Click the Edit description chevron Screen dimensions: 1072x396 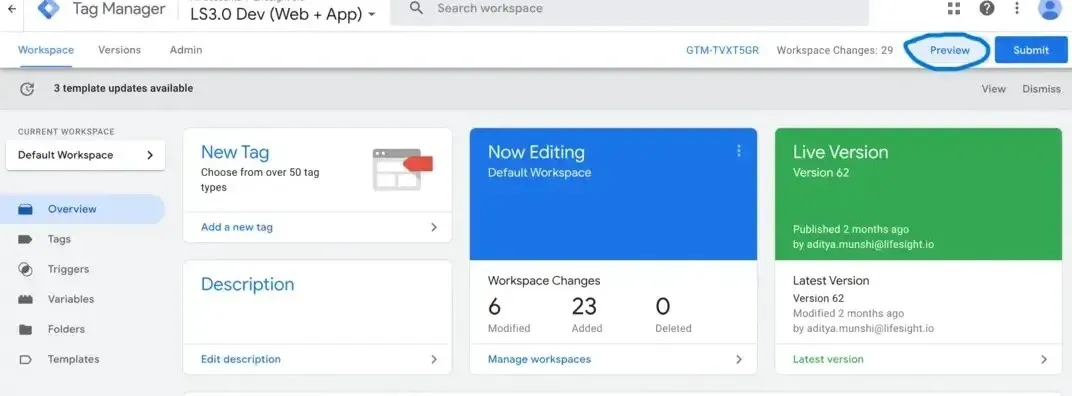(433, 359)
